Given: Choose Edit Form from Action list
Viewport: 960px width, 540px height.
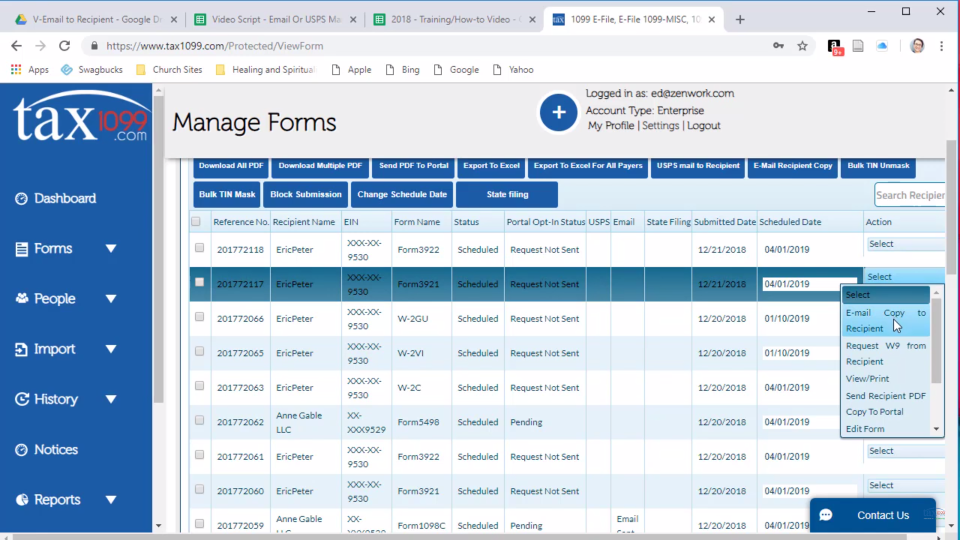Looking at the screenshot, I should pyautogui.click(x=886, y=429).
